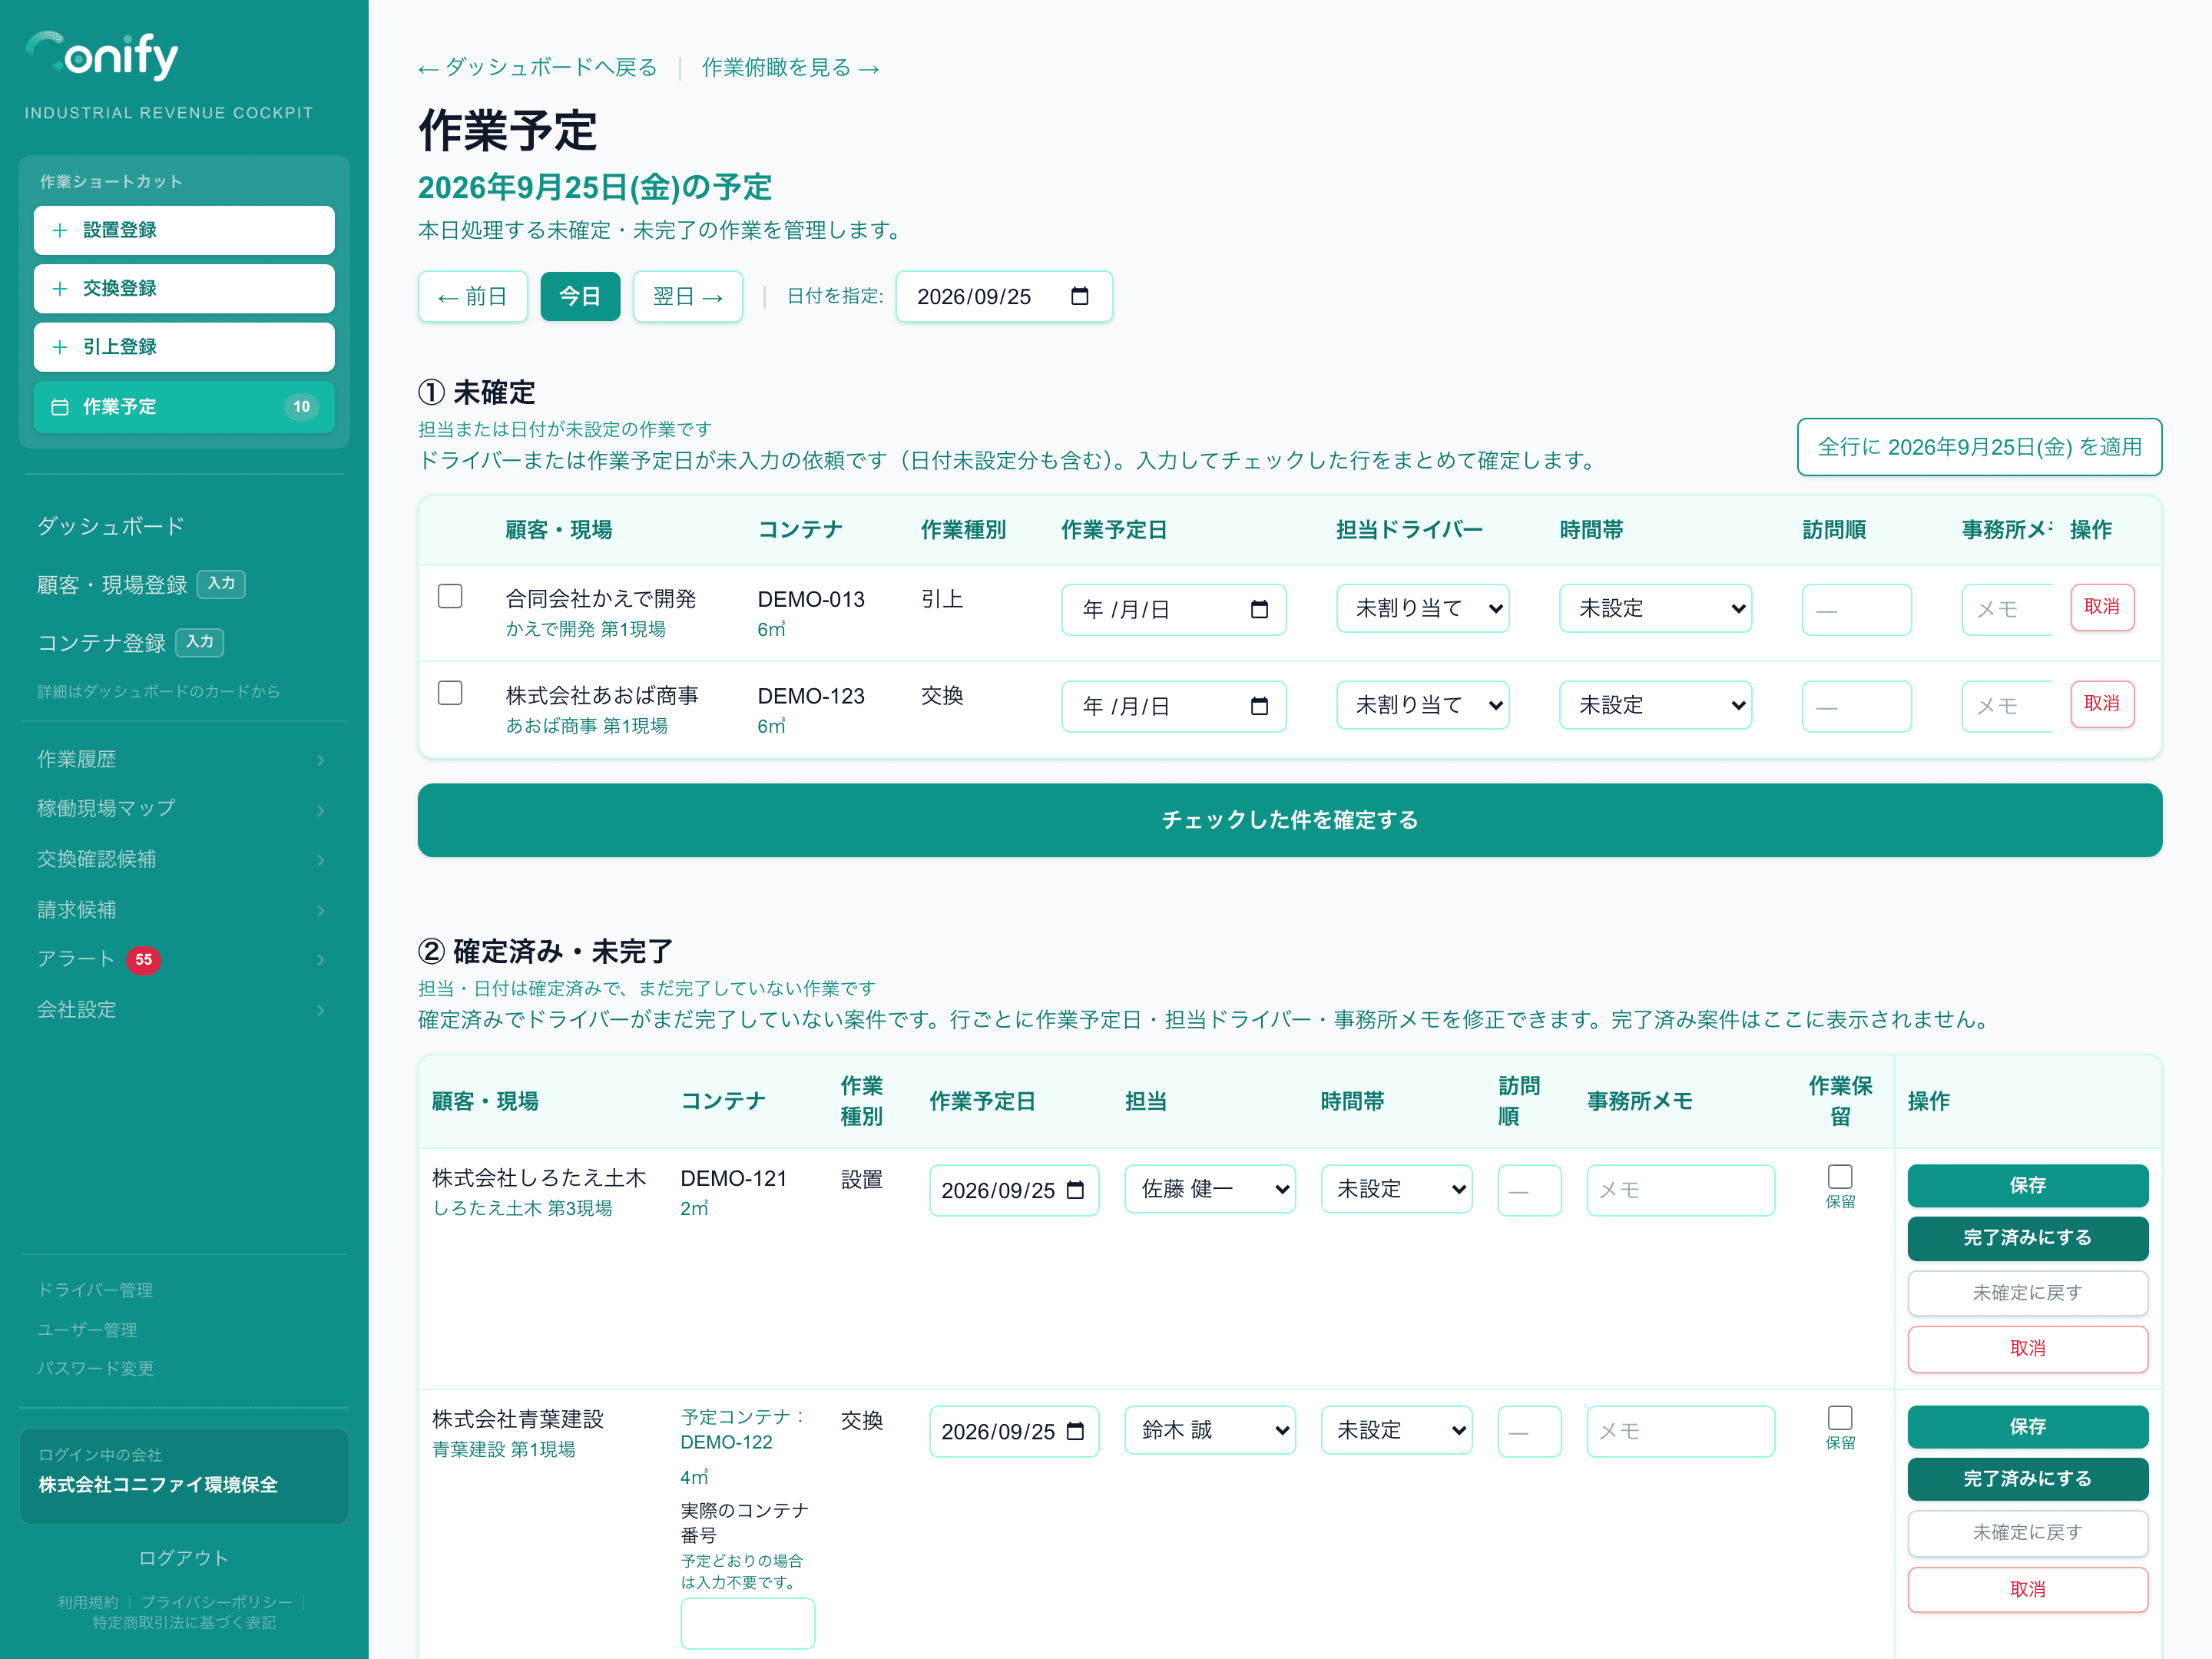
Task: Toggle 保留 checkbox for 株式会社しろたえ土木
Action: (1840, 1176)
